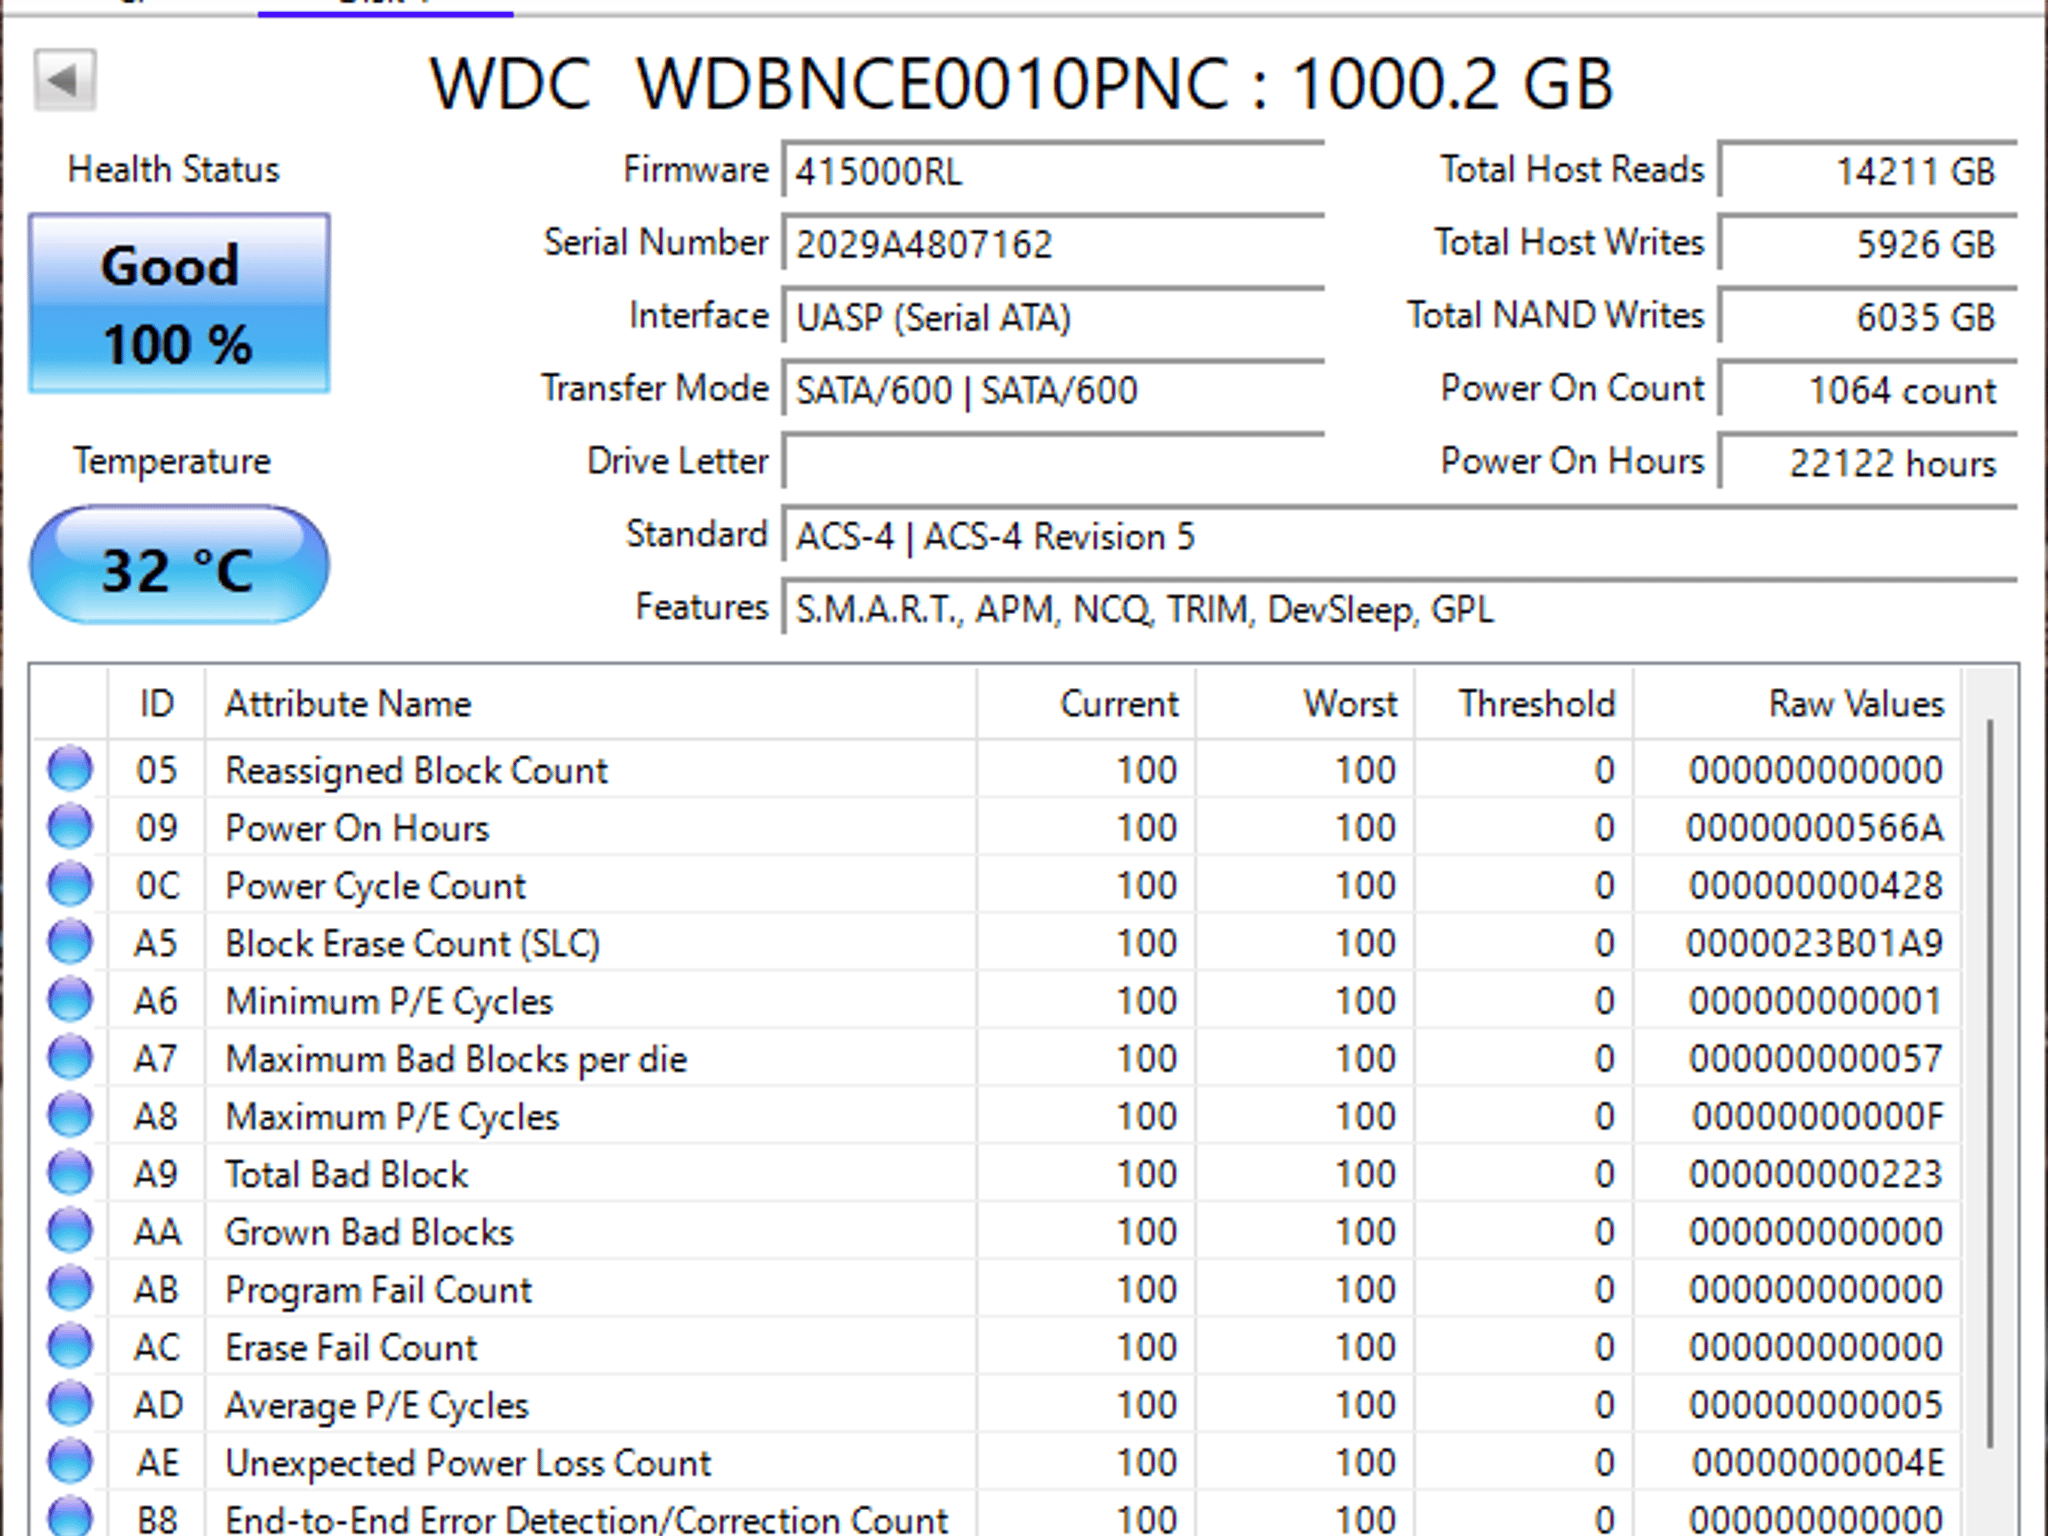Select the Erase Fail Count attribute
This screenshot has width=2048, height=1536.
[x=351, y=1348]
